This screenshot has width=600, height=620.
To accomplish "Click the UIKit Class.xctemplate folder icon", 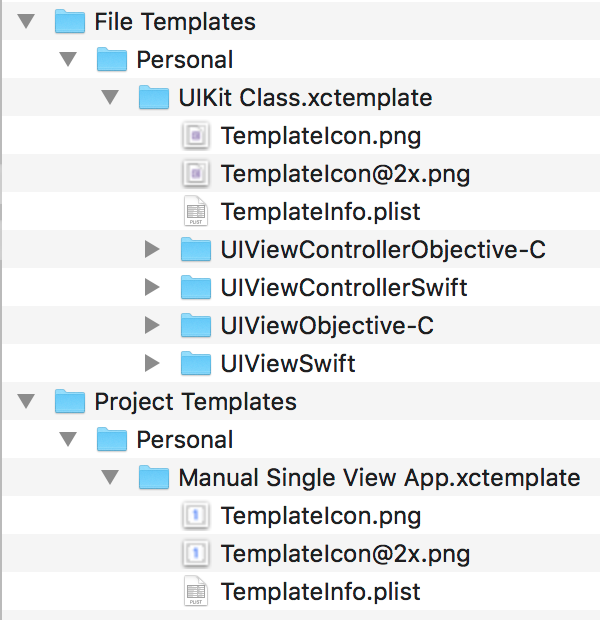I will coord(153,97).
